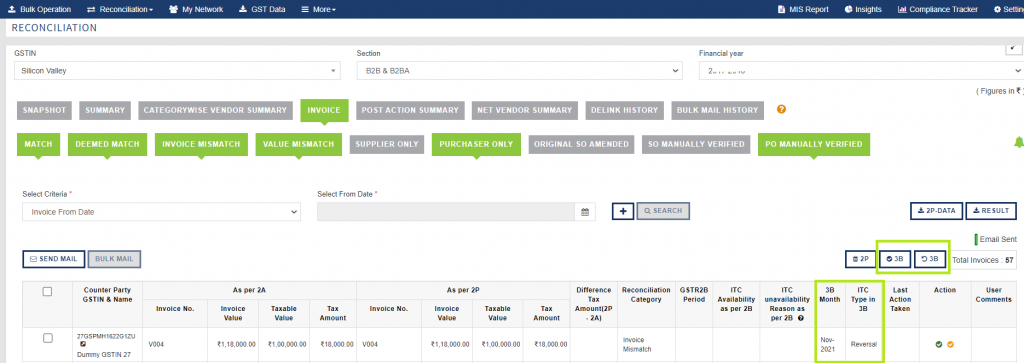The image size is (1024, 363).
Task: Open the Net Vendor Summary tab
Action: pyautogui.click(x=524, y=110)
